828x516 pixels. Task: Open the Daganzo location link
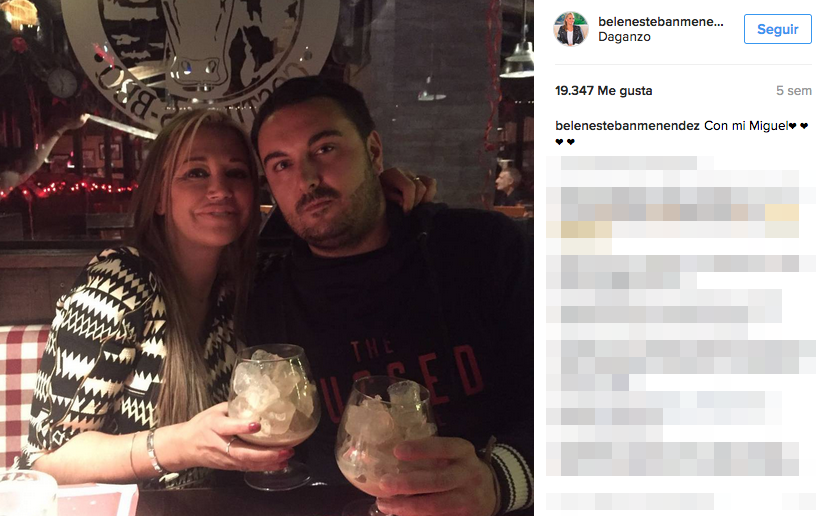click(624, 37)
